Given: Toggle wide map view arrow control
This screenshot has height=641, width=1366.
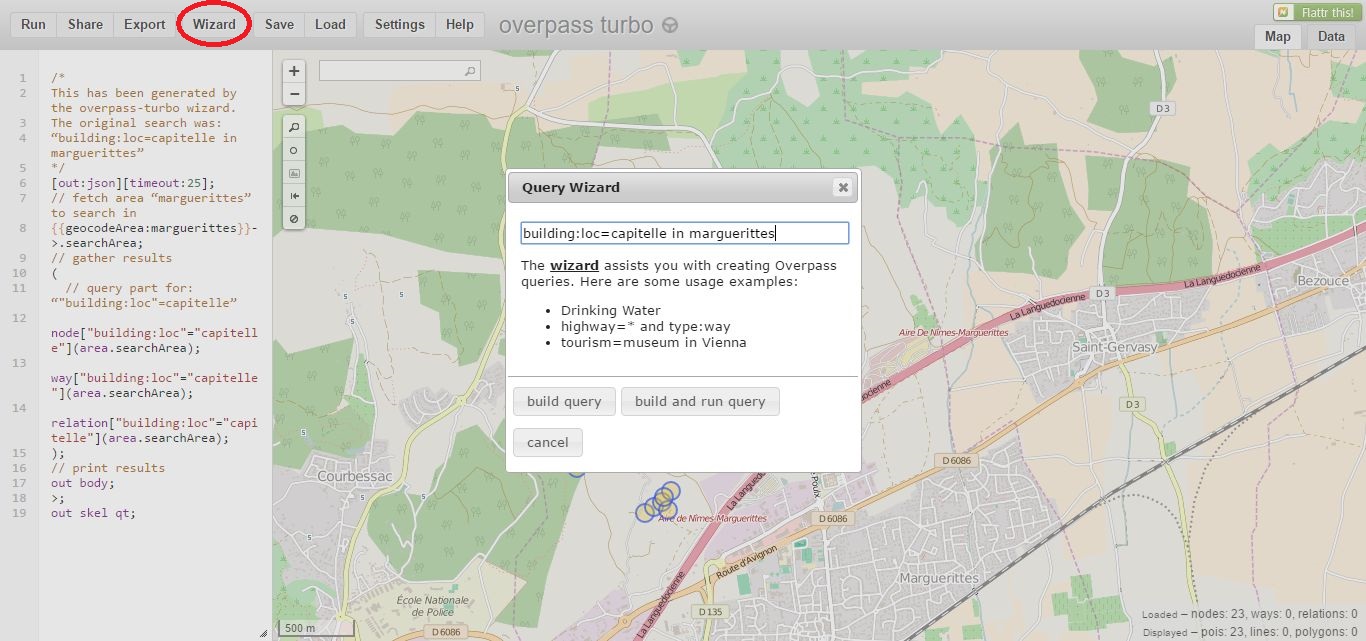Looking at the screenshot, I should [x=294, y=196].
